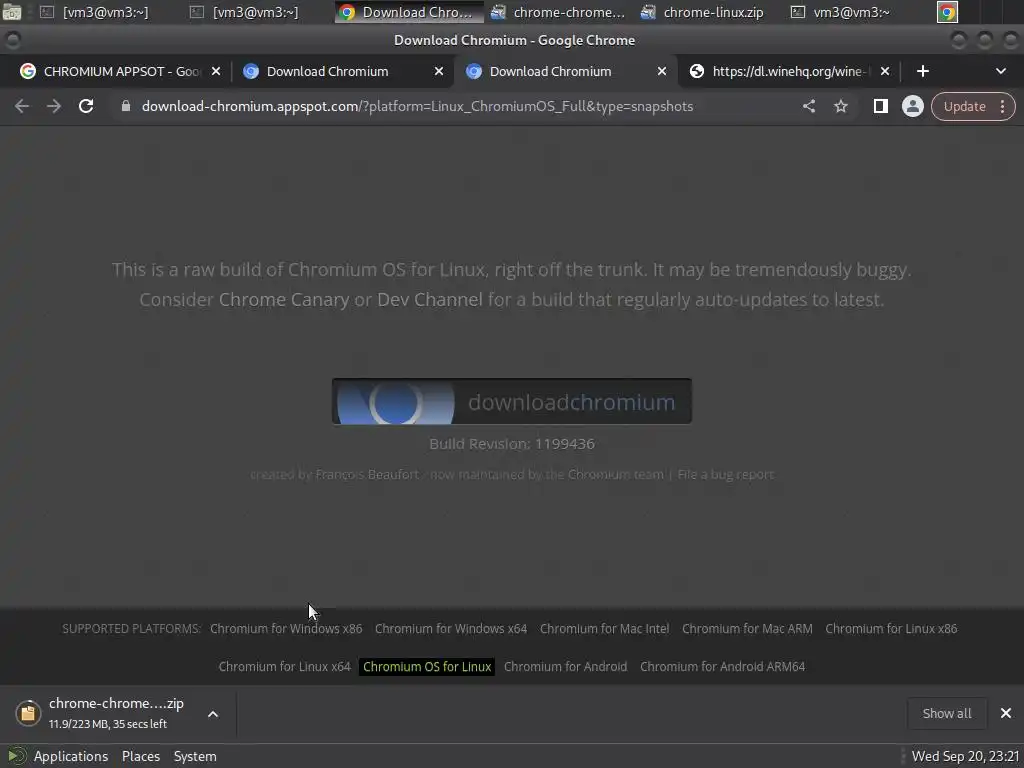Expand options for chrome-chrome zip download
The image size is (1024, 768).
tap(213, 714)
